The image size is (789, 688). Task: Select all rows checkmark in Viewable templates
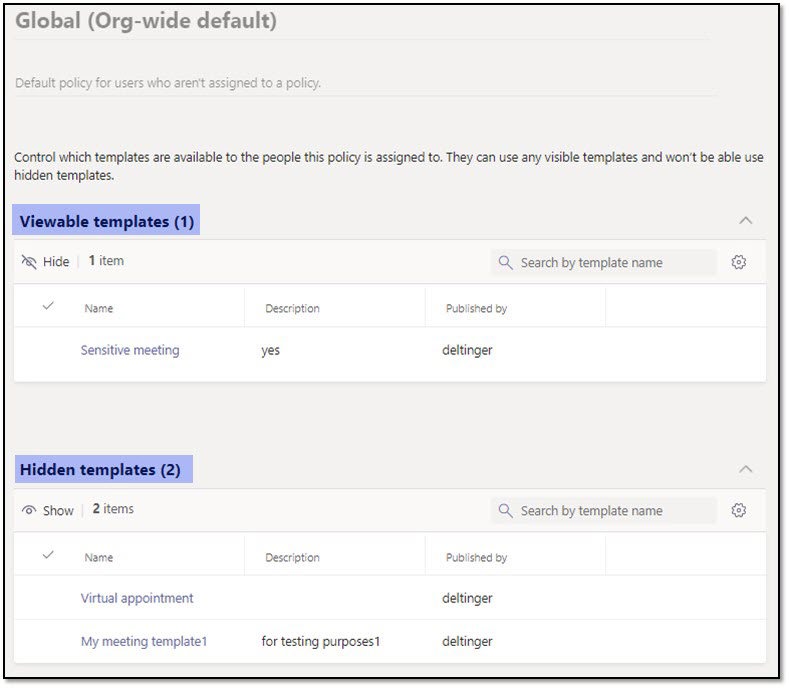[48, 307]
